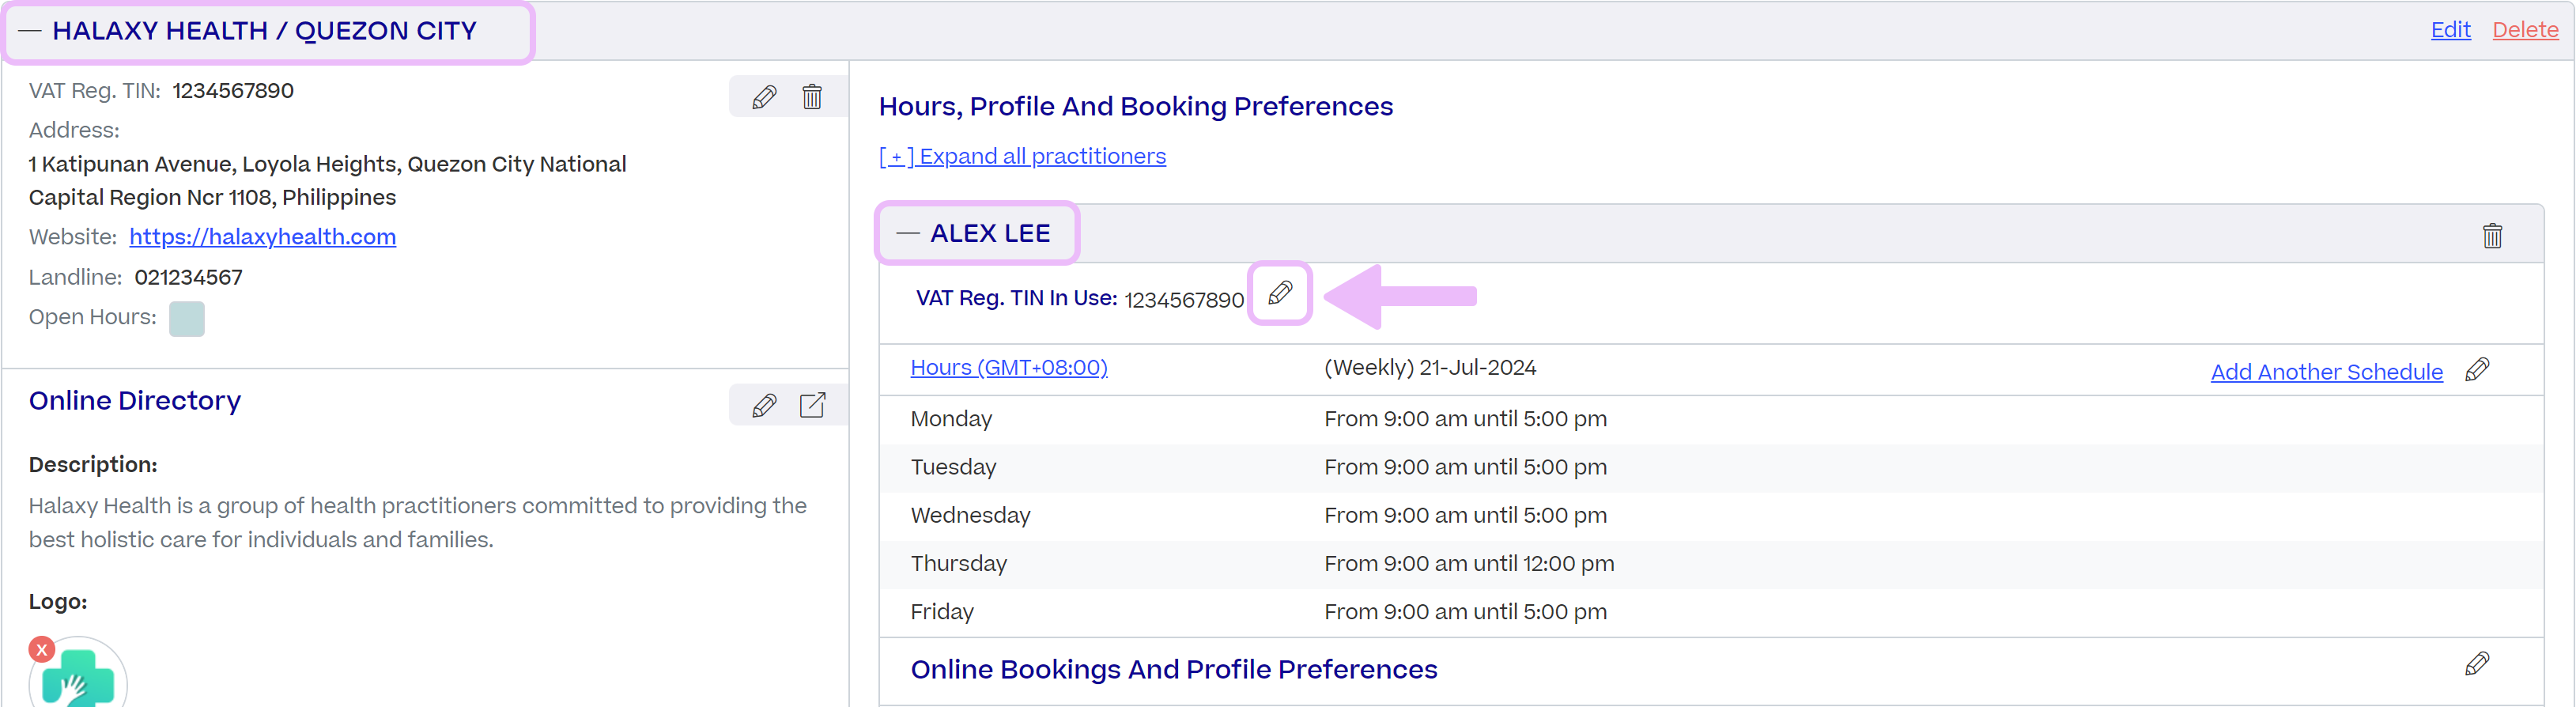This screenshot has height=707, width=2576.
Task: Delete location details with trash icon near VAT Reg. TIN
Action: tap(812, 97)
